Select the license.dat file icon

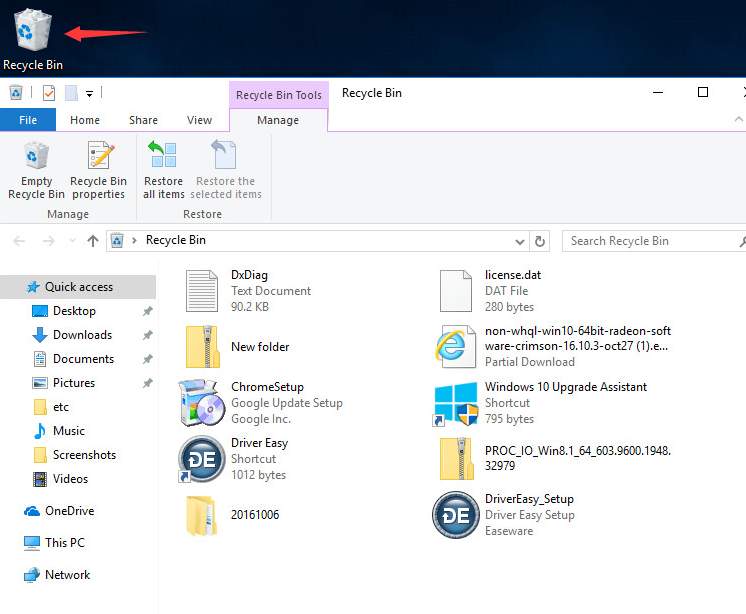click(456, 291)
